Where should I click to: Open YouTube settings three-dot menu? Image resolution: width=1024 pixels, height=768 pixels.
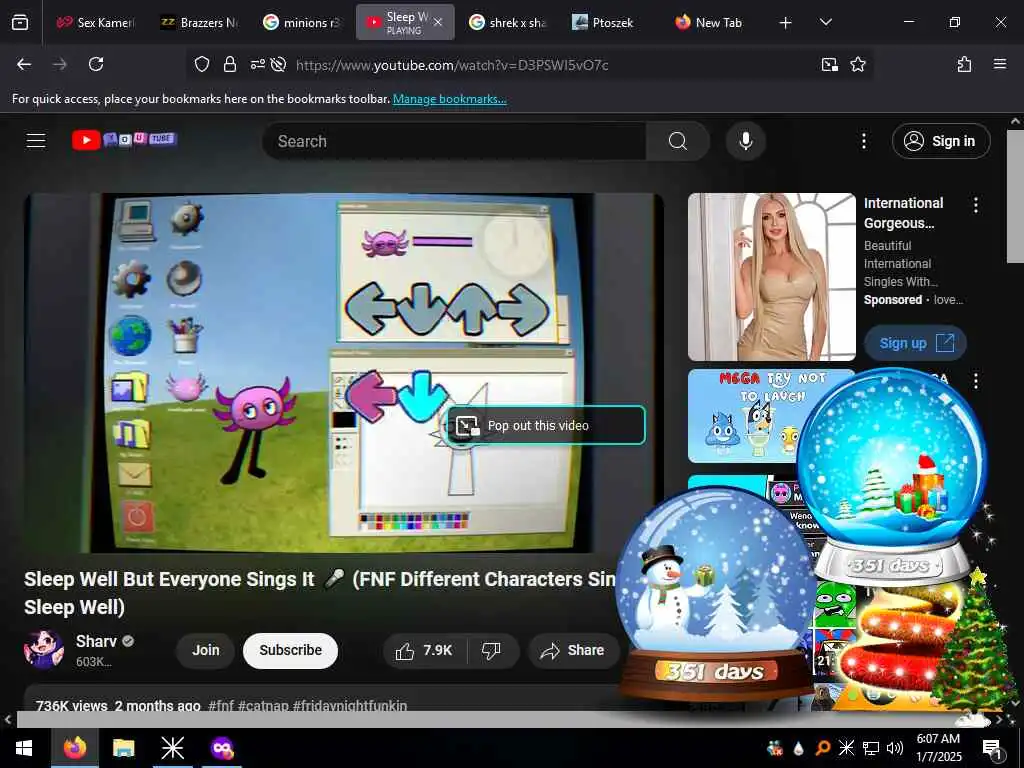coord(863,141)
